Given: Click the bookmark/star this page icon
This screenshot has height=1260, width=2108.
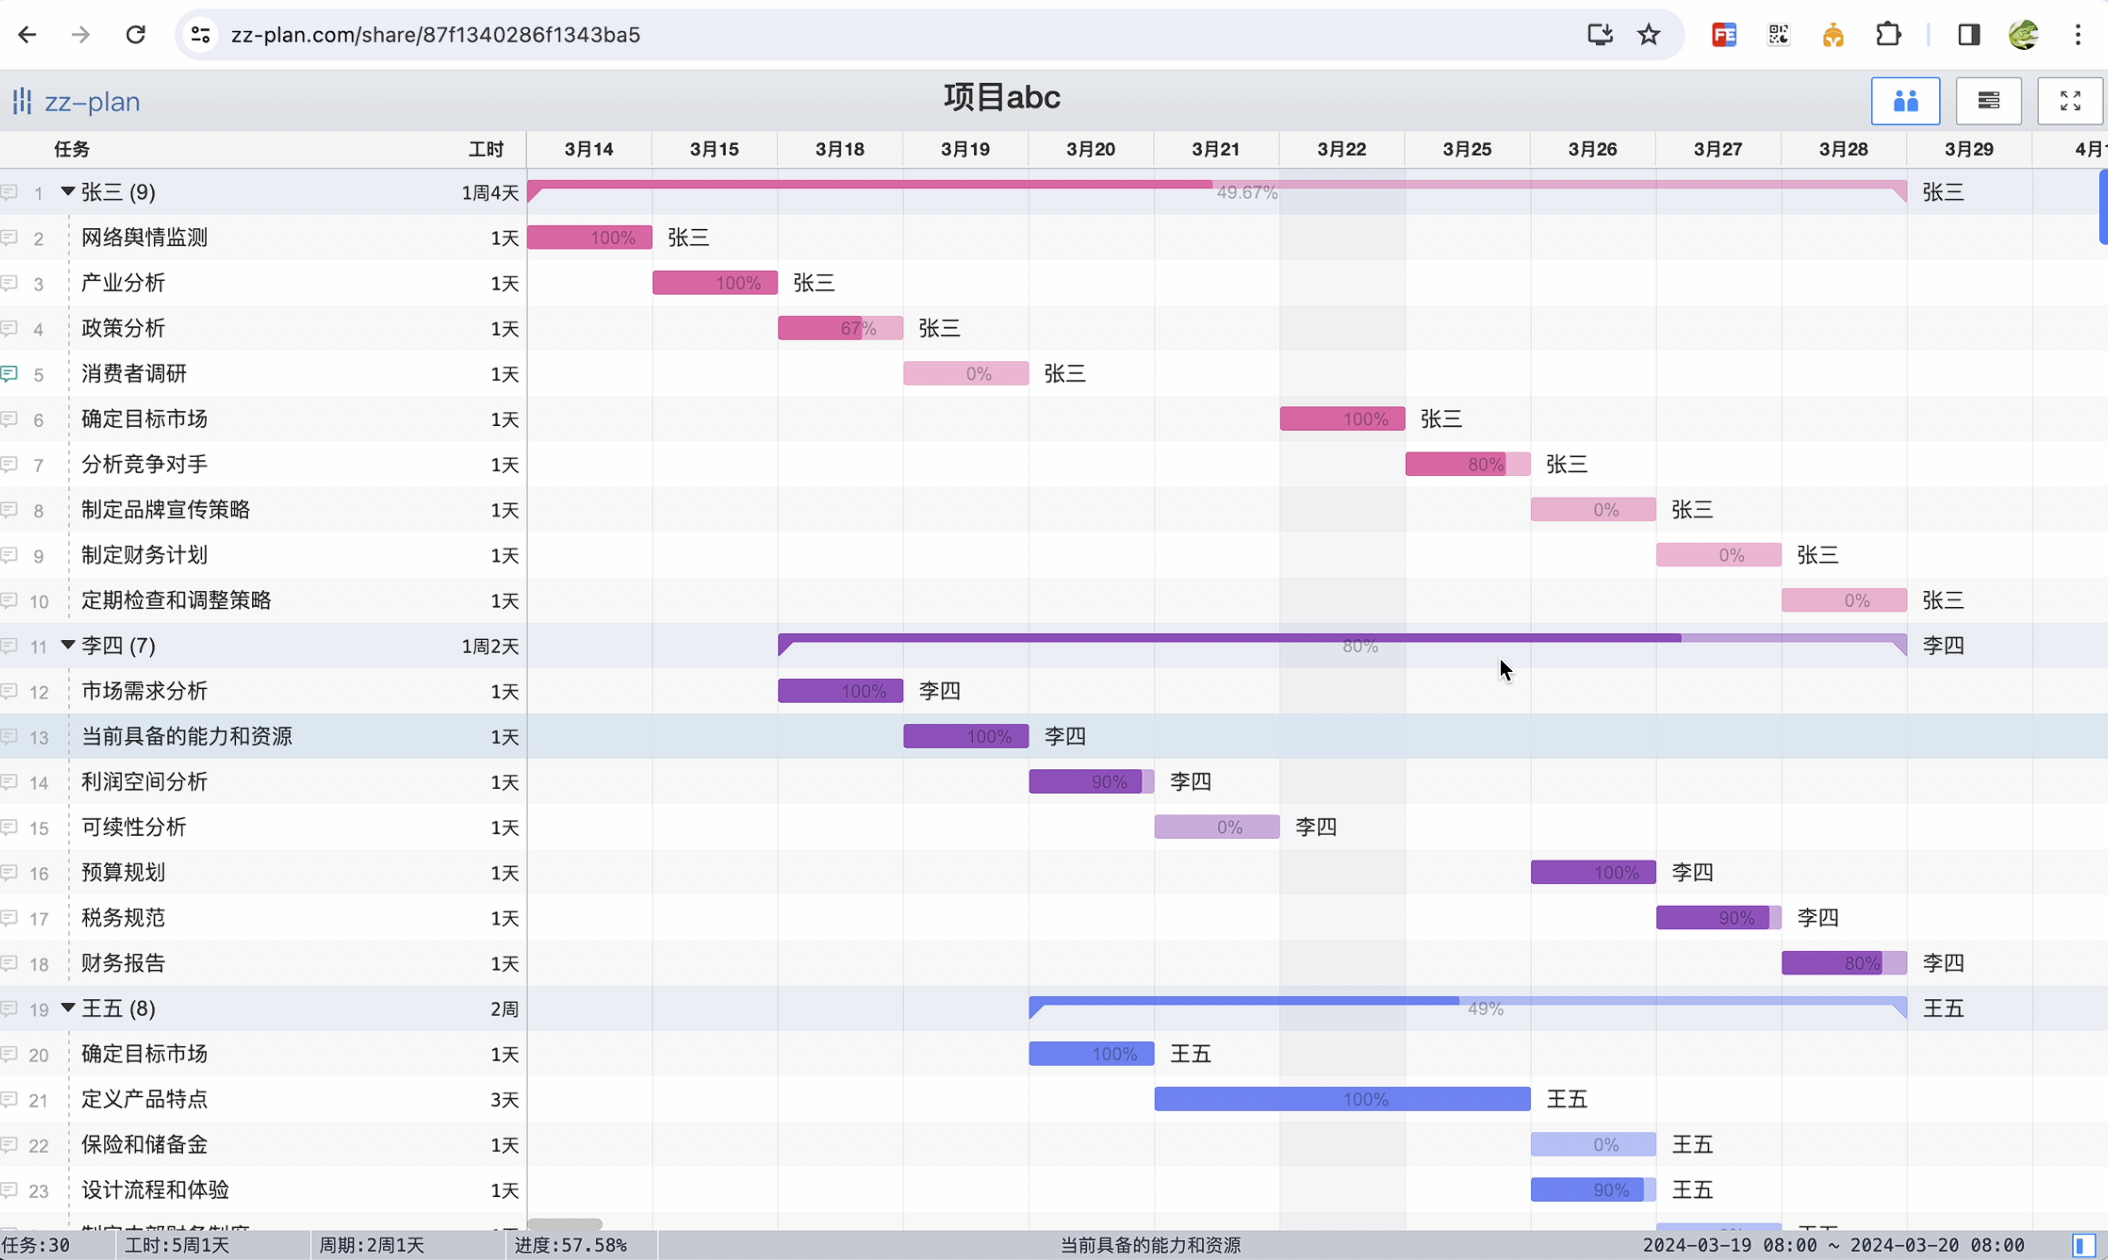Looking at the screenshot, I should tap(1652, 34).
